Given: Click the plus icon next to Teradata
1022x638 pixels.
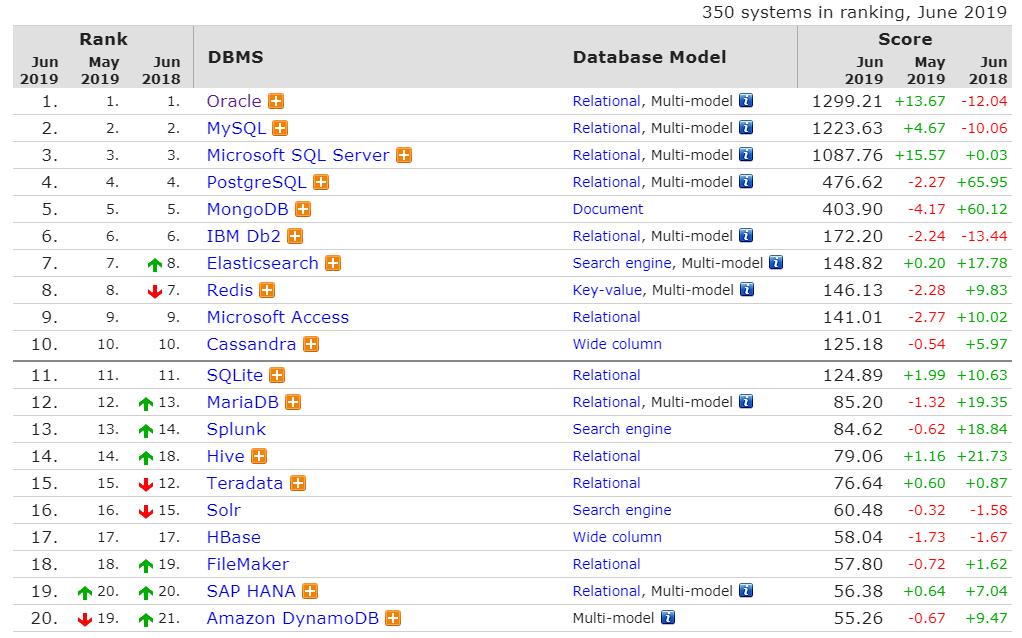Looking at the screenshot, I should [298, 483].
